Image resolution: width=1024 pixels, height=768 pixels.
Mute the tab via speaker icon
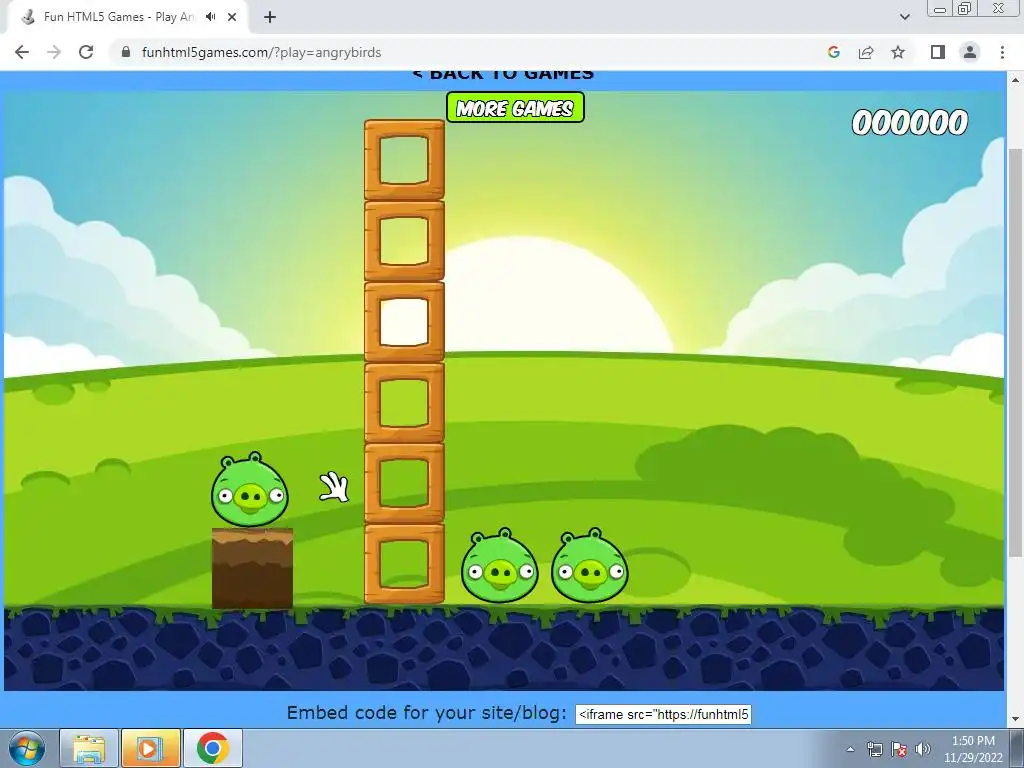click(x=210, y=17)
